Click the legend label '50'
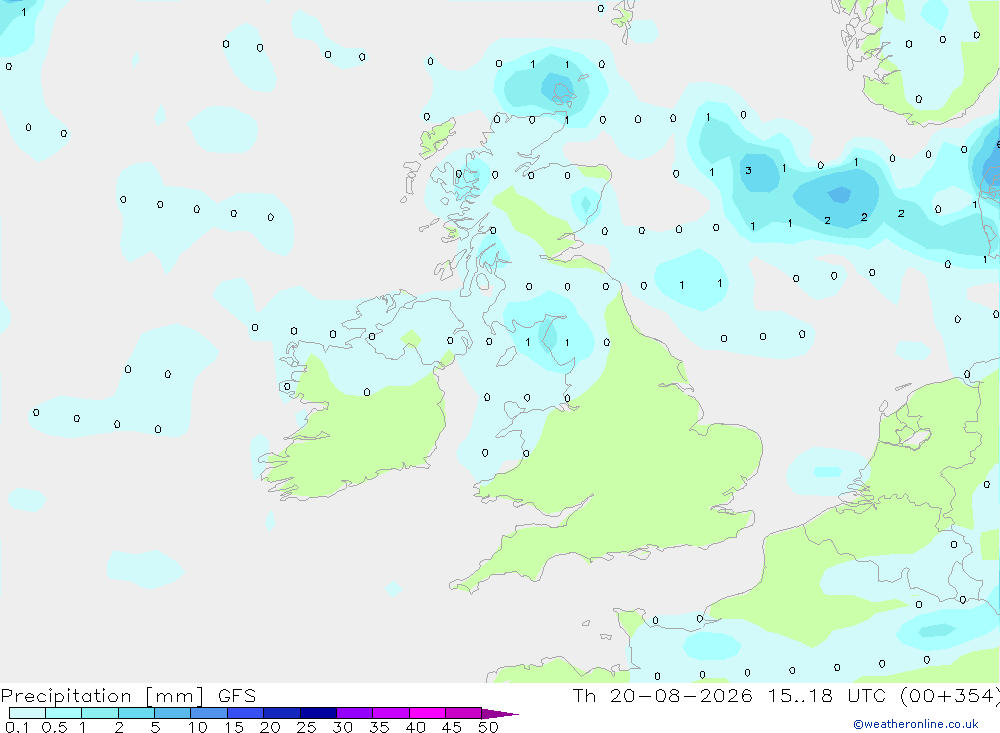 [x=488, y=727]
